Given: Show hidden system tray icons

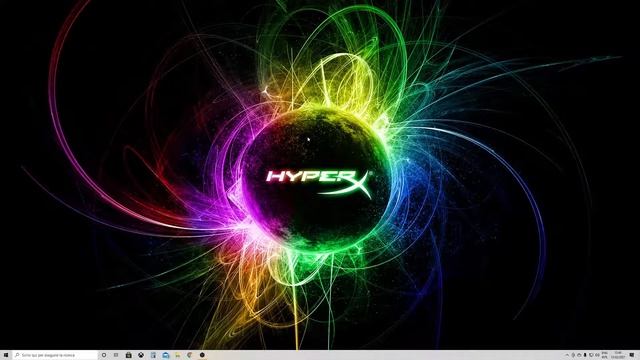Looking at the screenshot, I should click(x=567, y=355).
